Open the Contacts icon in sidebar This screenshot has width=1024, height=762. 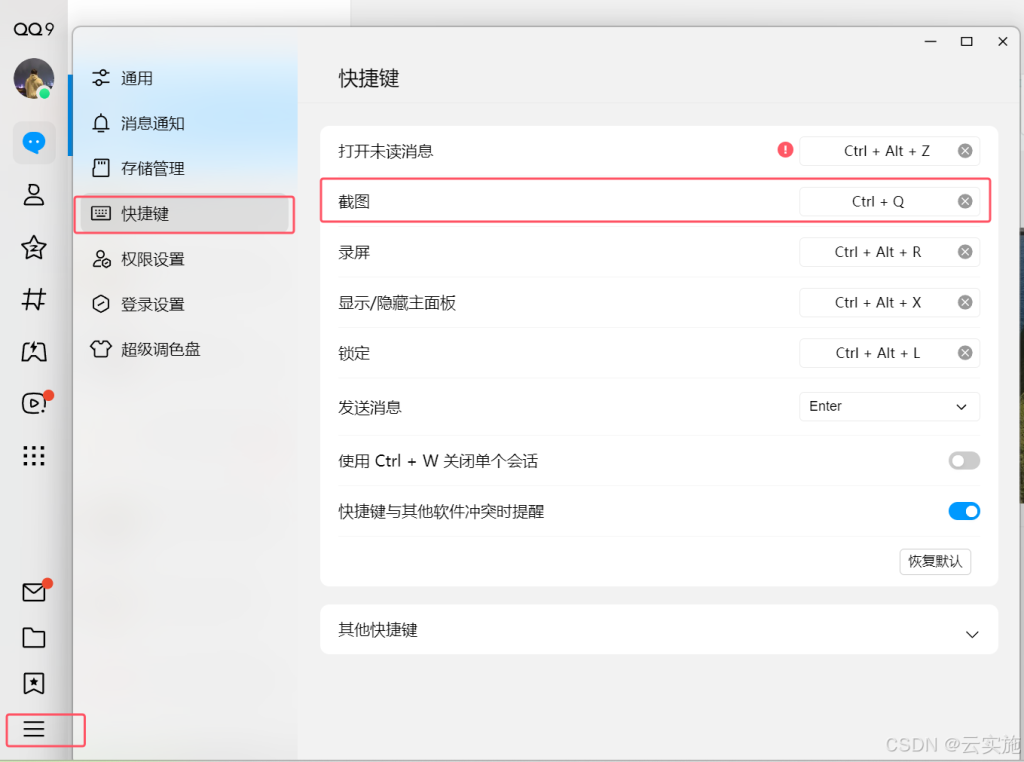[x=33, y=197]
